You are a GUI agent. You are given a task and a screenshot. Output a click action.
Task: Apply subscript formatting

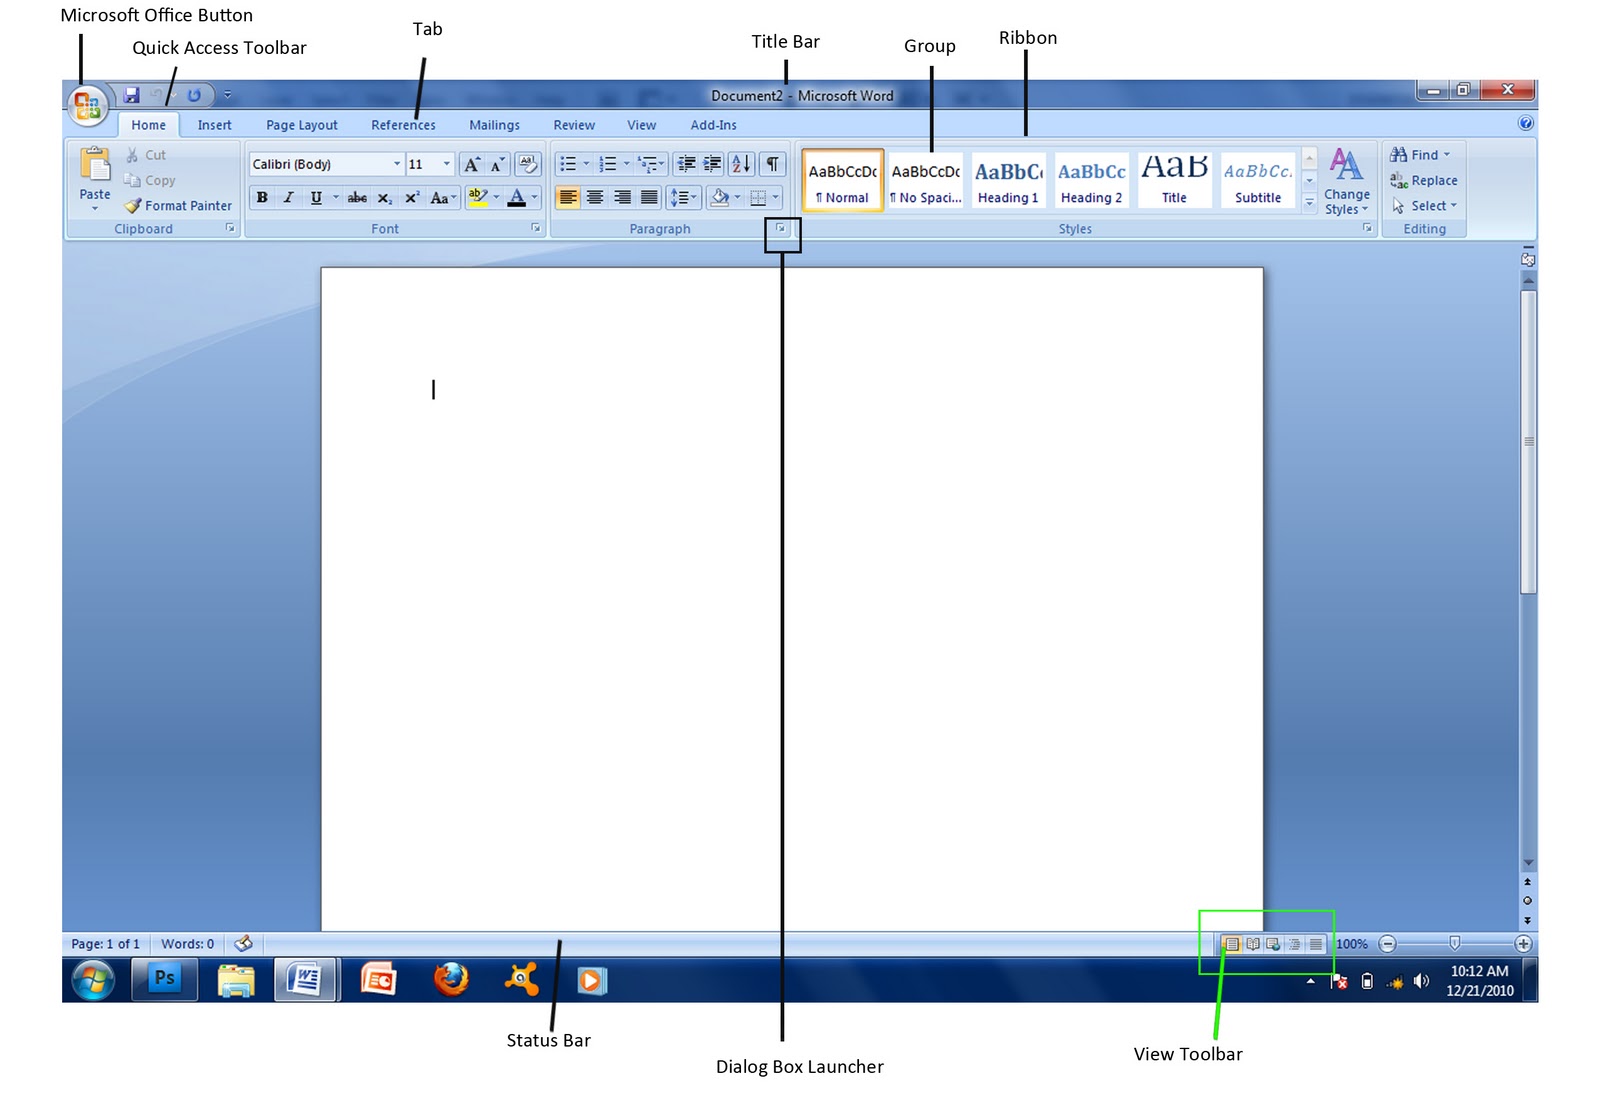(x=385, y=197)
